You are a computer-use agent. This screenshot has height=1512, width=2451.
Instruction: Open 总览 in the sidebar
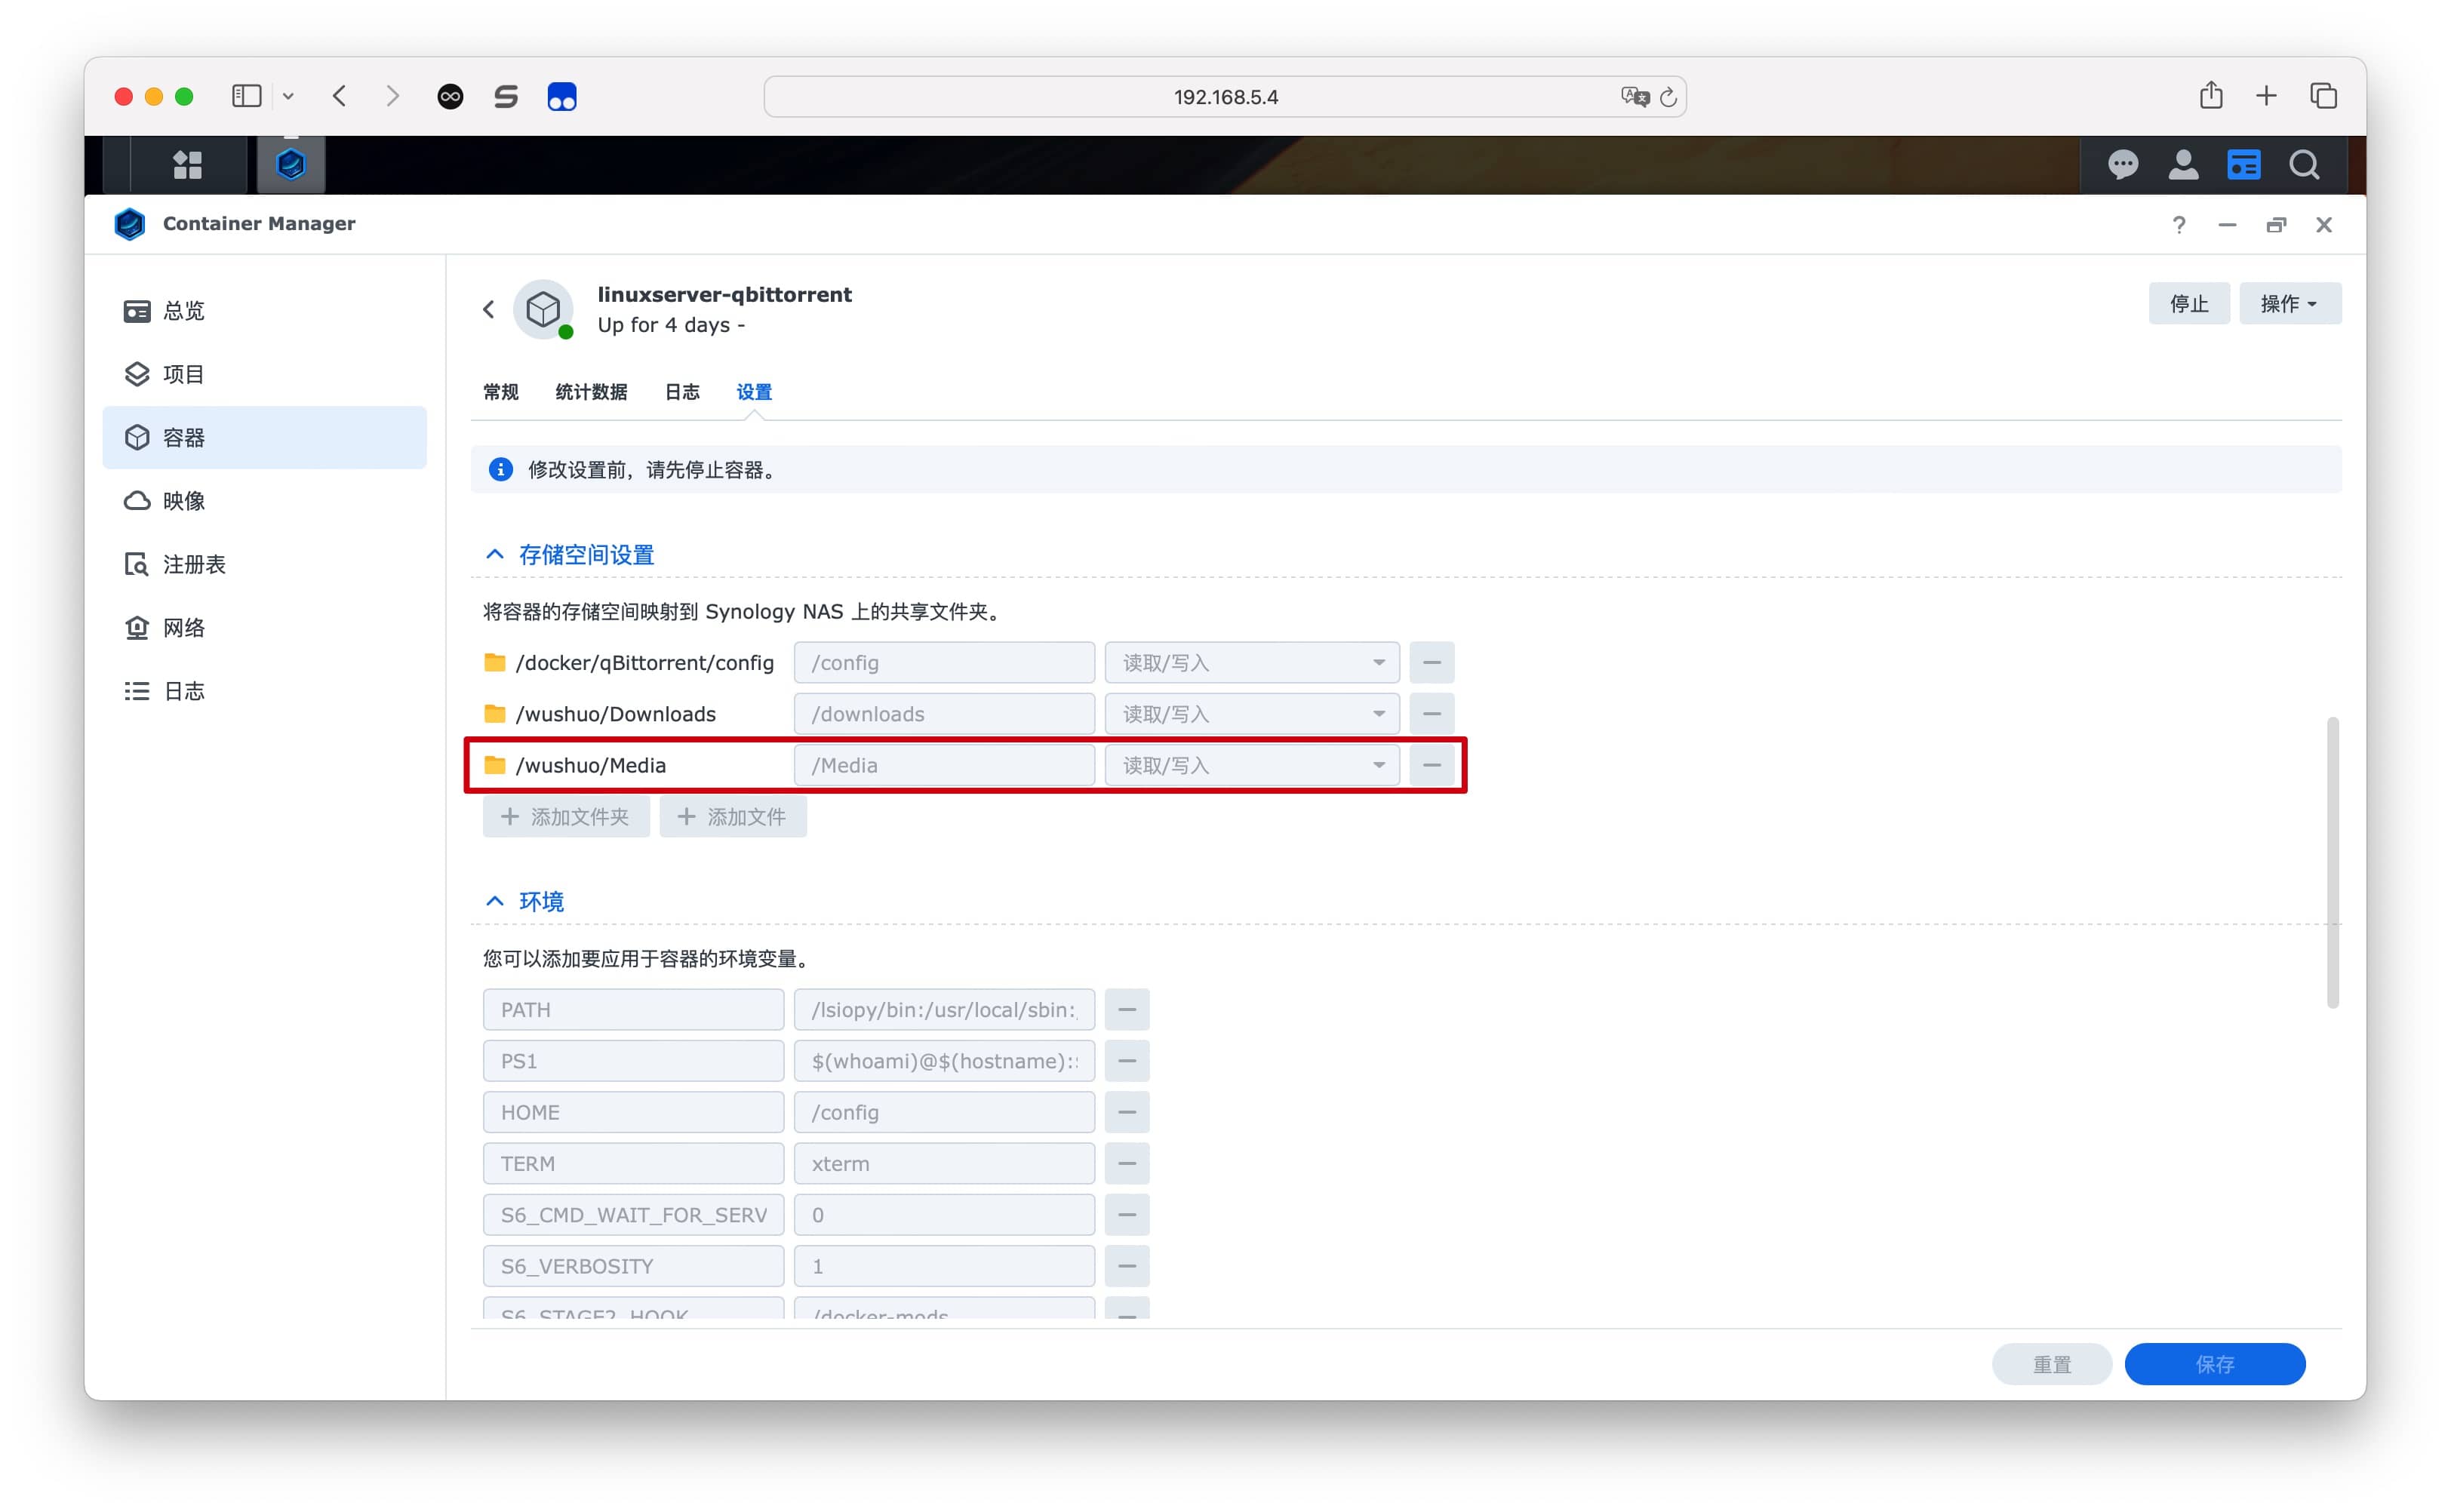pos(264,311)
